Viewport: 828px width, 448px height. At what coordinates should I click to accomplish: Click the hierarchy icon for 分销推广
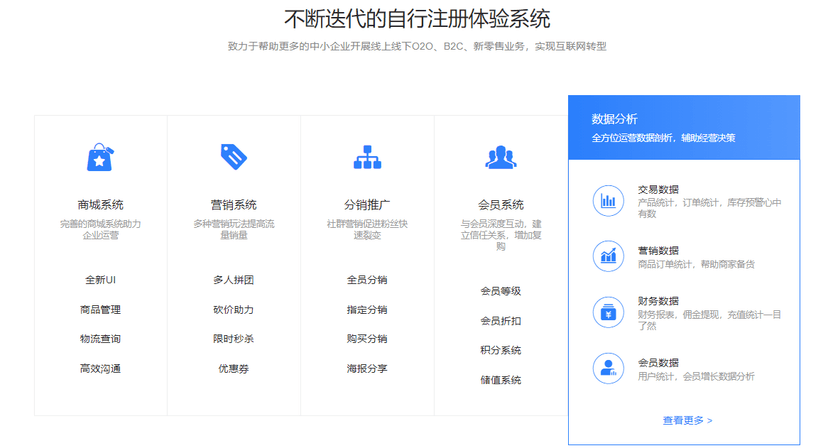[367, 157]
